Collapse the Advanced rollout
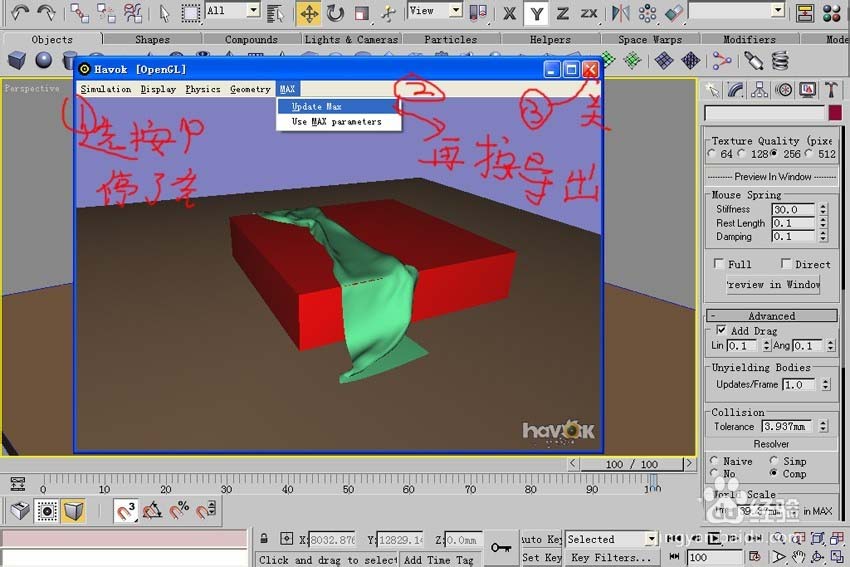The width and height of the screenshot is (850, 567). click(771, 315)
